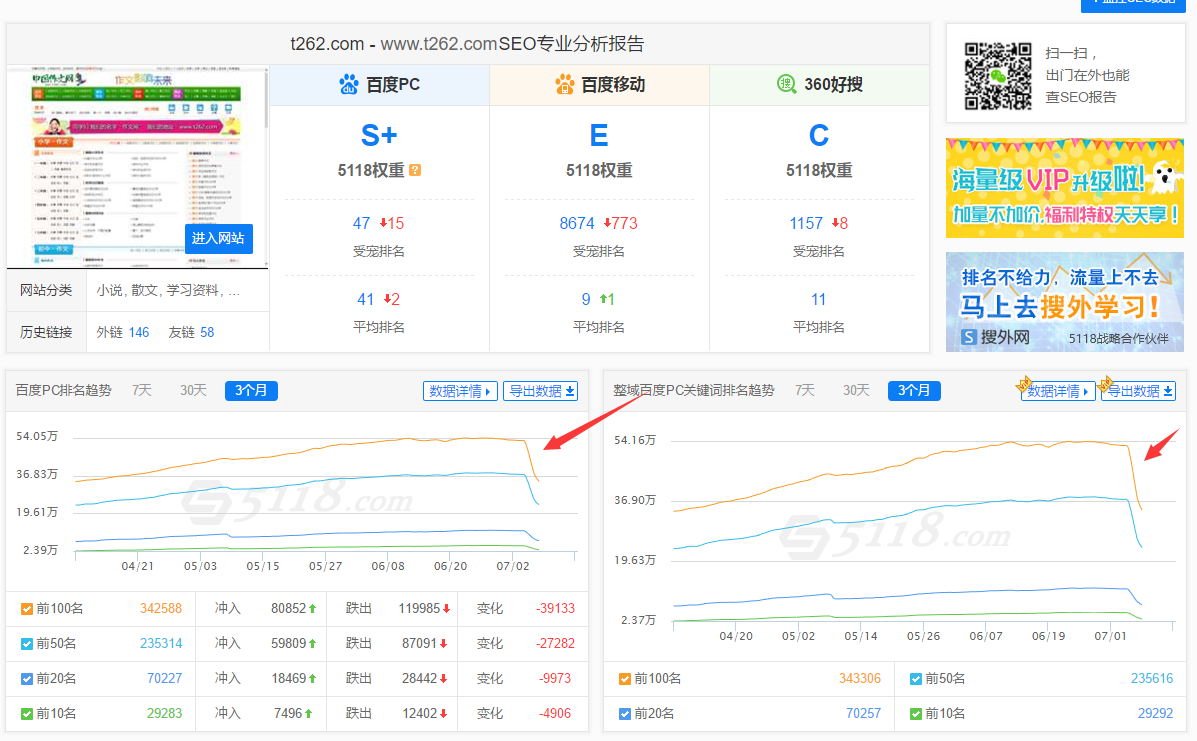Screen dimensions: 1197x741
Task: Click the C grade under 360好搜
Action: click(x=819, y=136)
